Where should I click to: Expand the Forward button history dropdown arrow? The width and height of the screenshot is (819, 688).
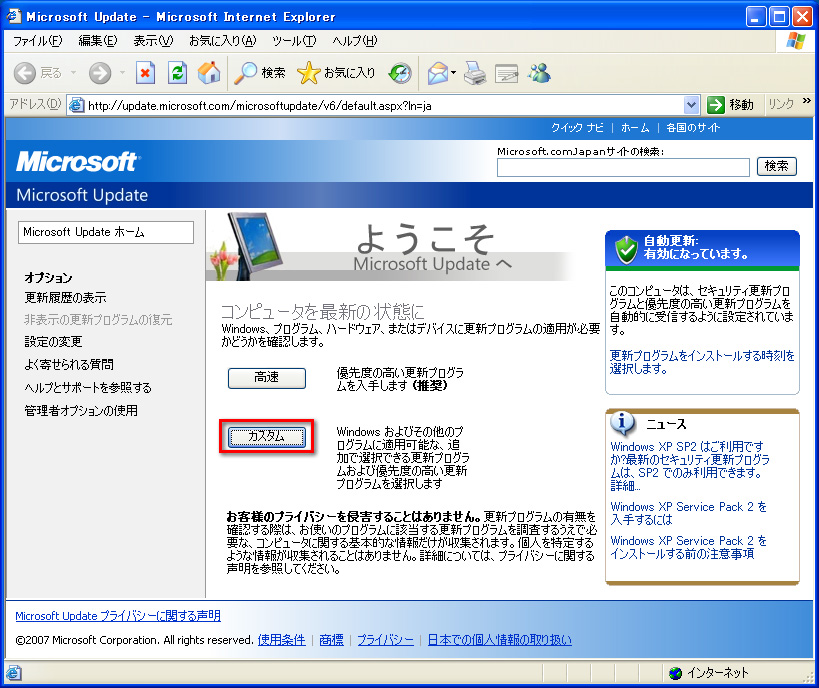[x=122, y=73]
